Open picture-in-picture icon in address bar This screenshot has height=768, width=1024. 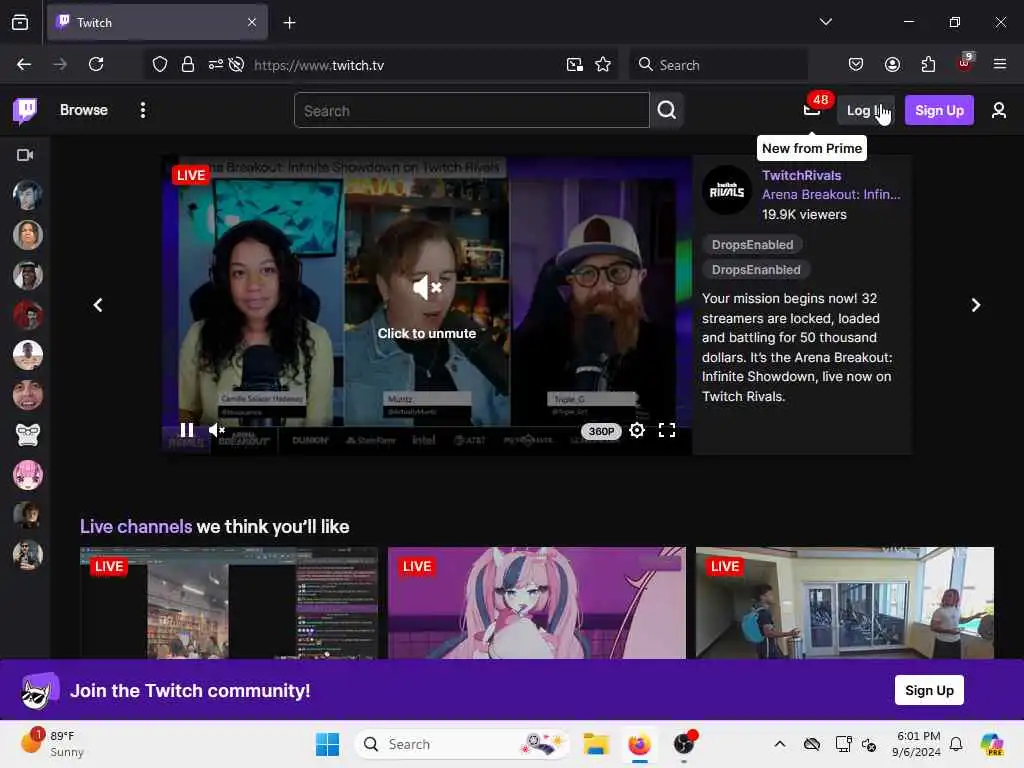(x=575, y=64)
